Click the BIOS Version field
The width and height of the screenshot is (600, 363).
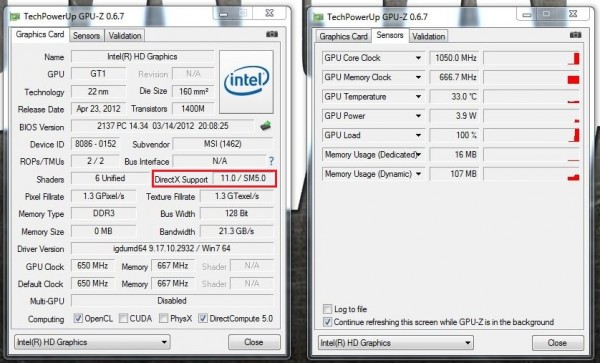[x=163, y=126]
